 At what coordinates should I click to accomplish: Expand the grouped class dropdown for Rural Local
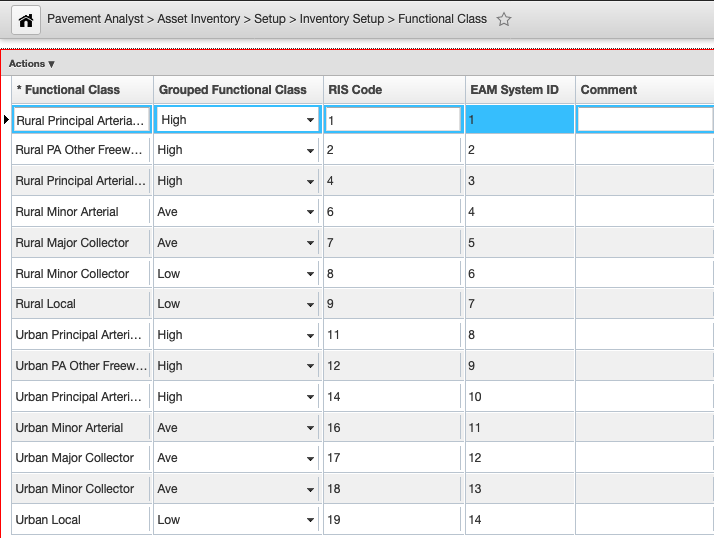coord(311,304)
